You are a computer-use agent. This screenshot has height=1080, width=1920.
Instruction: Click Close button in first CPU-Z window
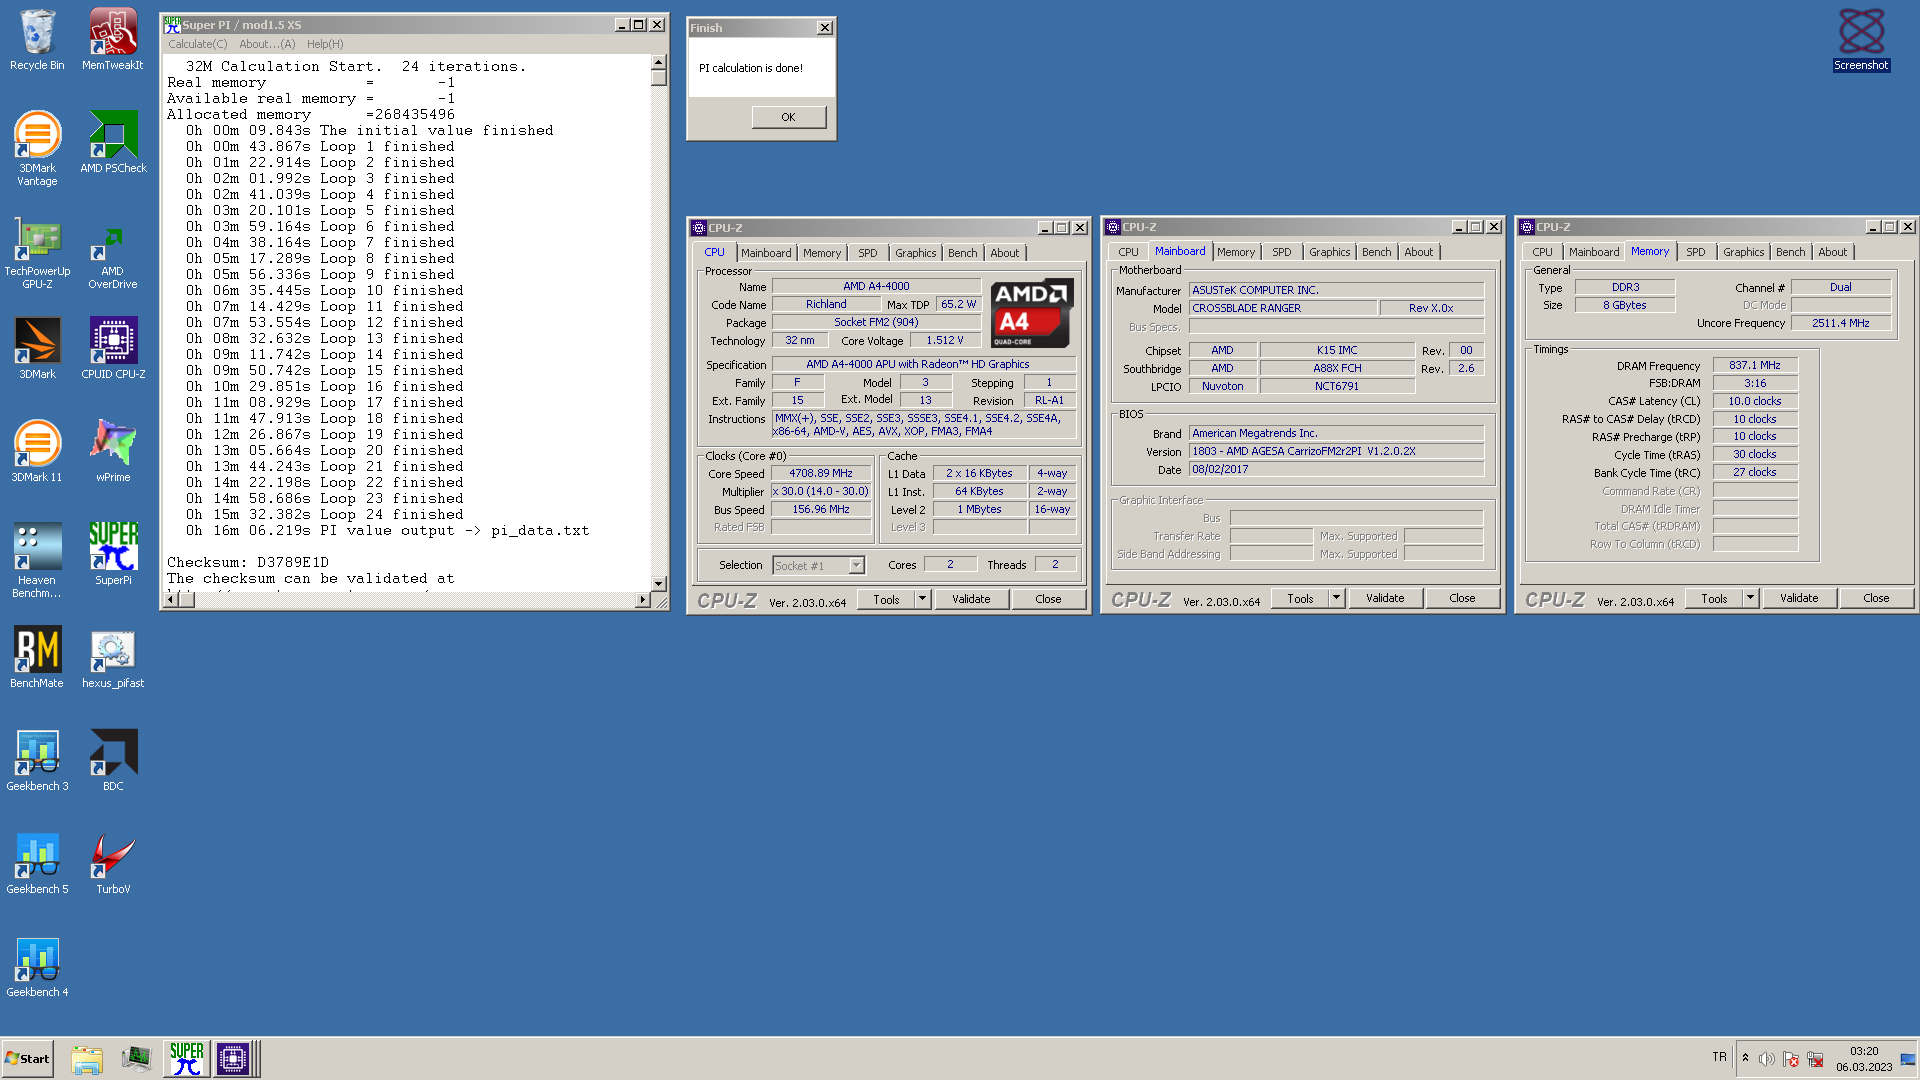tap(1048, 599)
